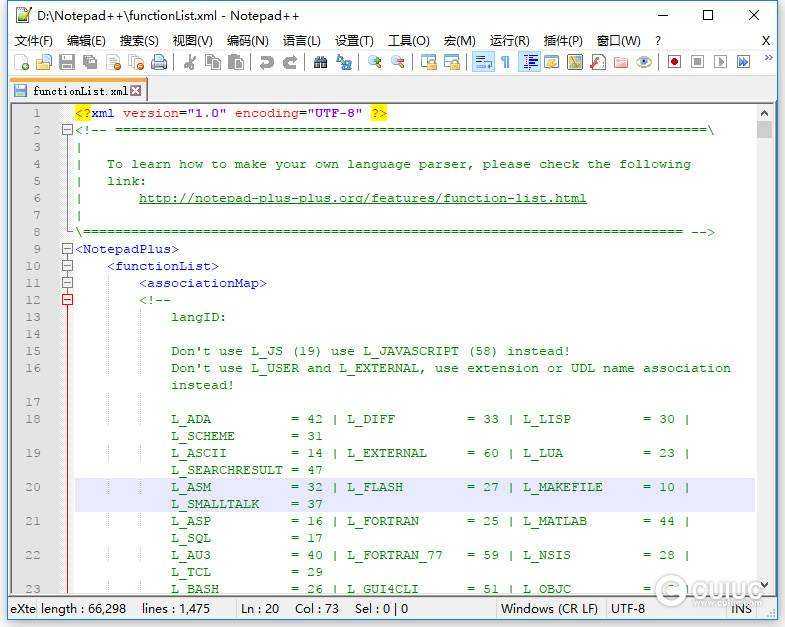Screen dimensions: 785x627
Task: Open the 工具(O) menu
Action: coord(409,41)
